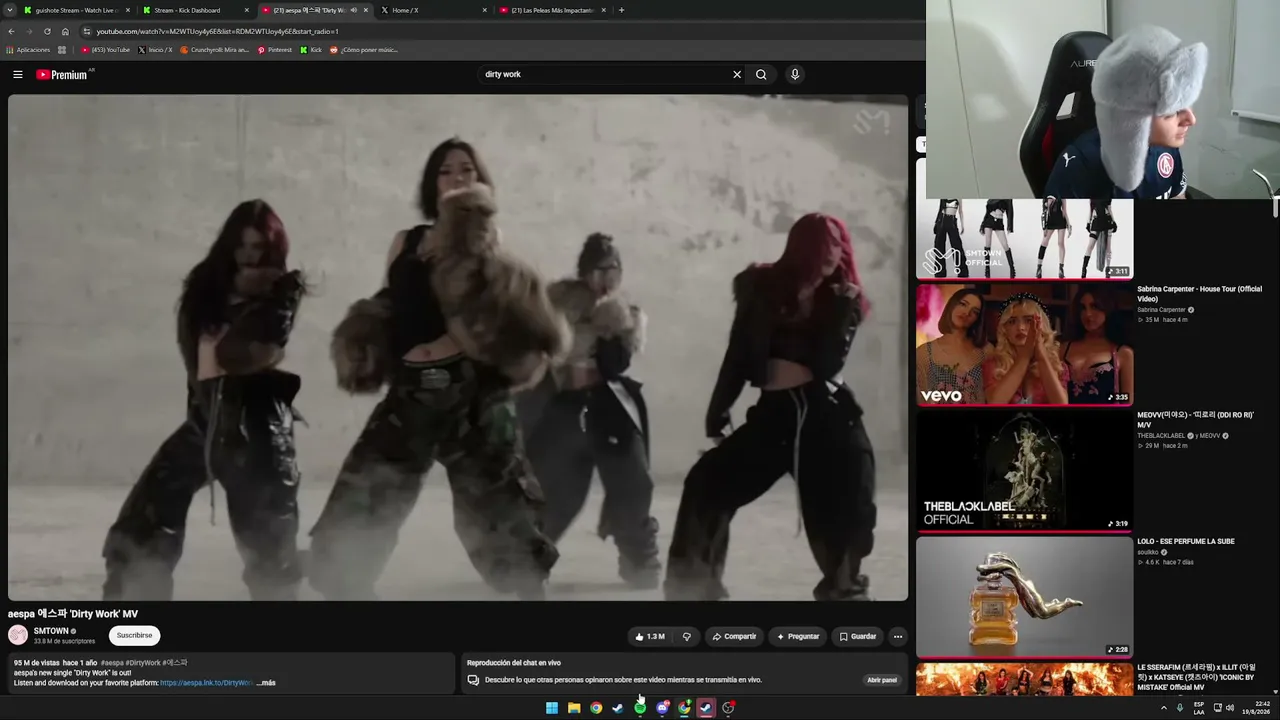Open the #aespa hashtag
Viewport: 1280px width, 720px height.
(x=112, y=663)
